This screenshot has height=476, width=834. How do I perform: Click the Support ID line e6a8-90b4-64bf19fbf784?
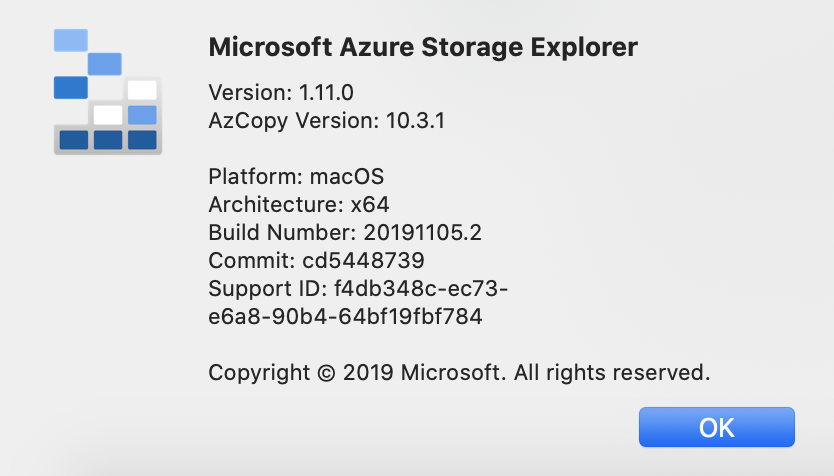pyautogui.click(x=345, y=317)
